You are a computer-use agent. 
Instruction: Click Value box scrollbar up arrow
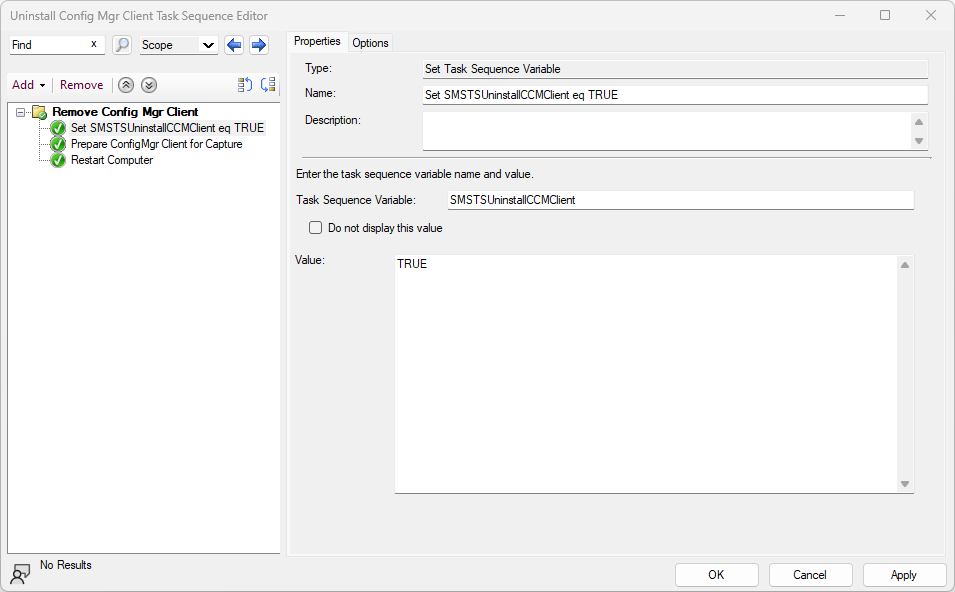point(905,265)
